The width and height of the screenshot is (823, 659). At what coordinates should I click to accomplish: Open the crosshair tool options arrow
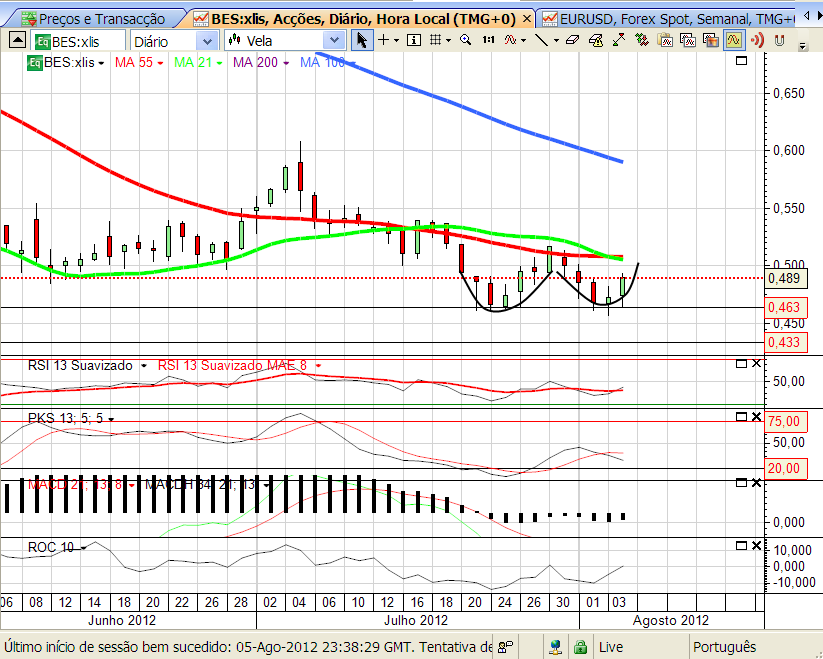[396, 40]
